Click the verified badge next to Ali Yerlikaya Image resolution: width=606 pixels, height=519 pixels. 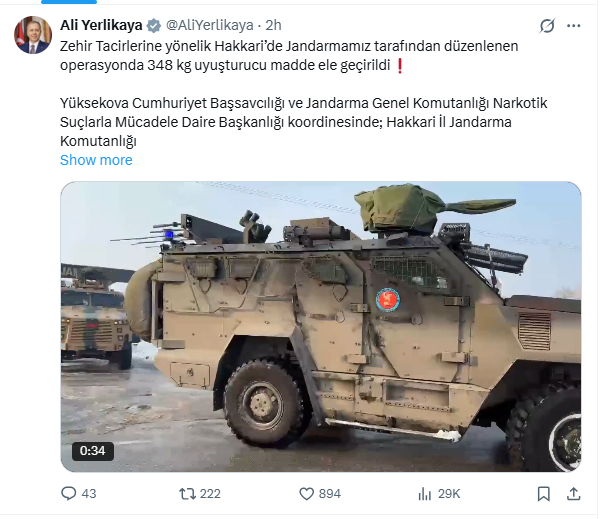click(x=154, y=26)
